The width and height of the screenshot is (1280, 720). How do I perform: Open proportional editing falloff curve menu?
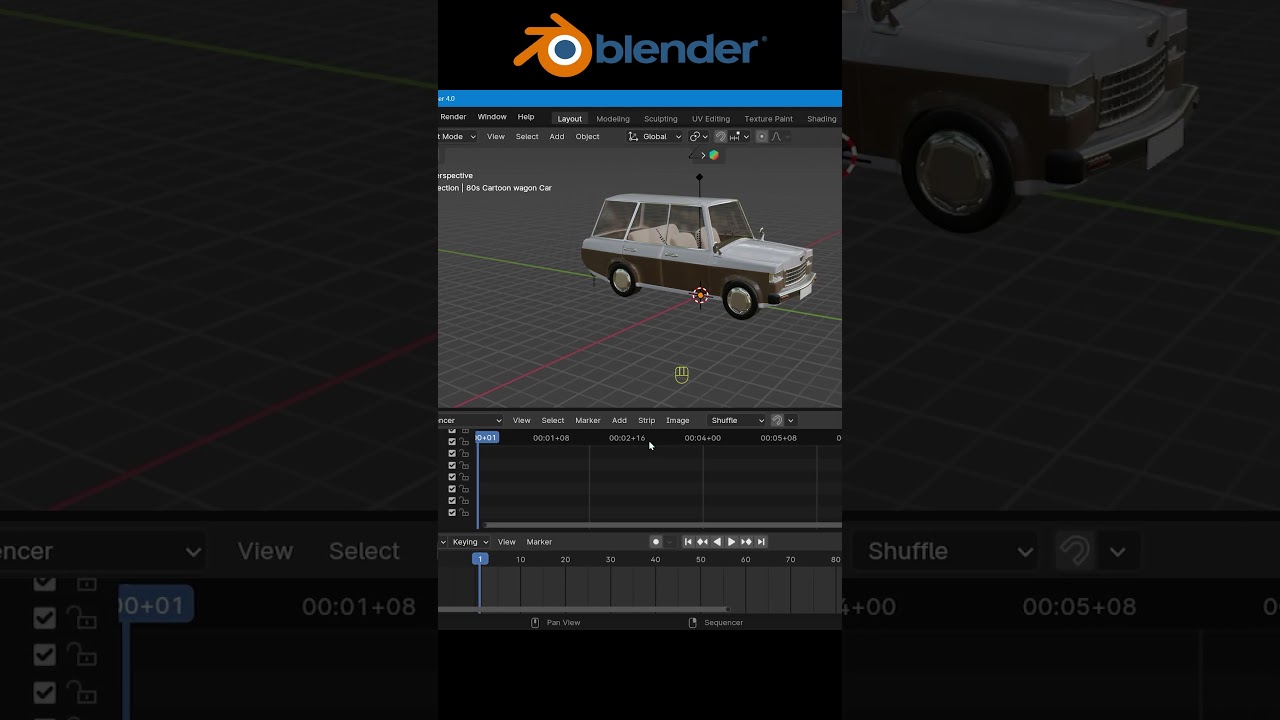[779, 136]
